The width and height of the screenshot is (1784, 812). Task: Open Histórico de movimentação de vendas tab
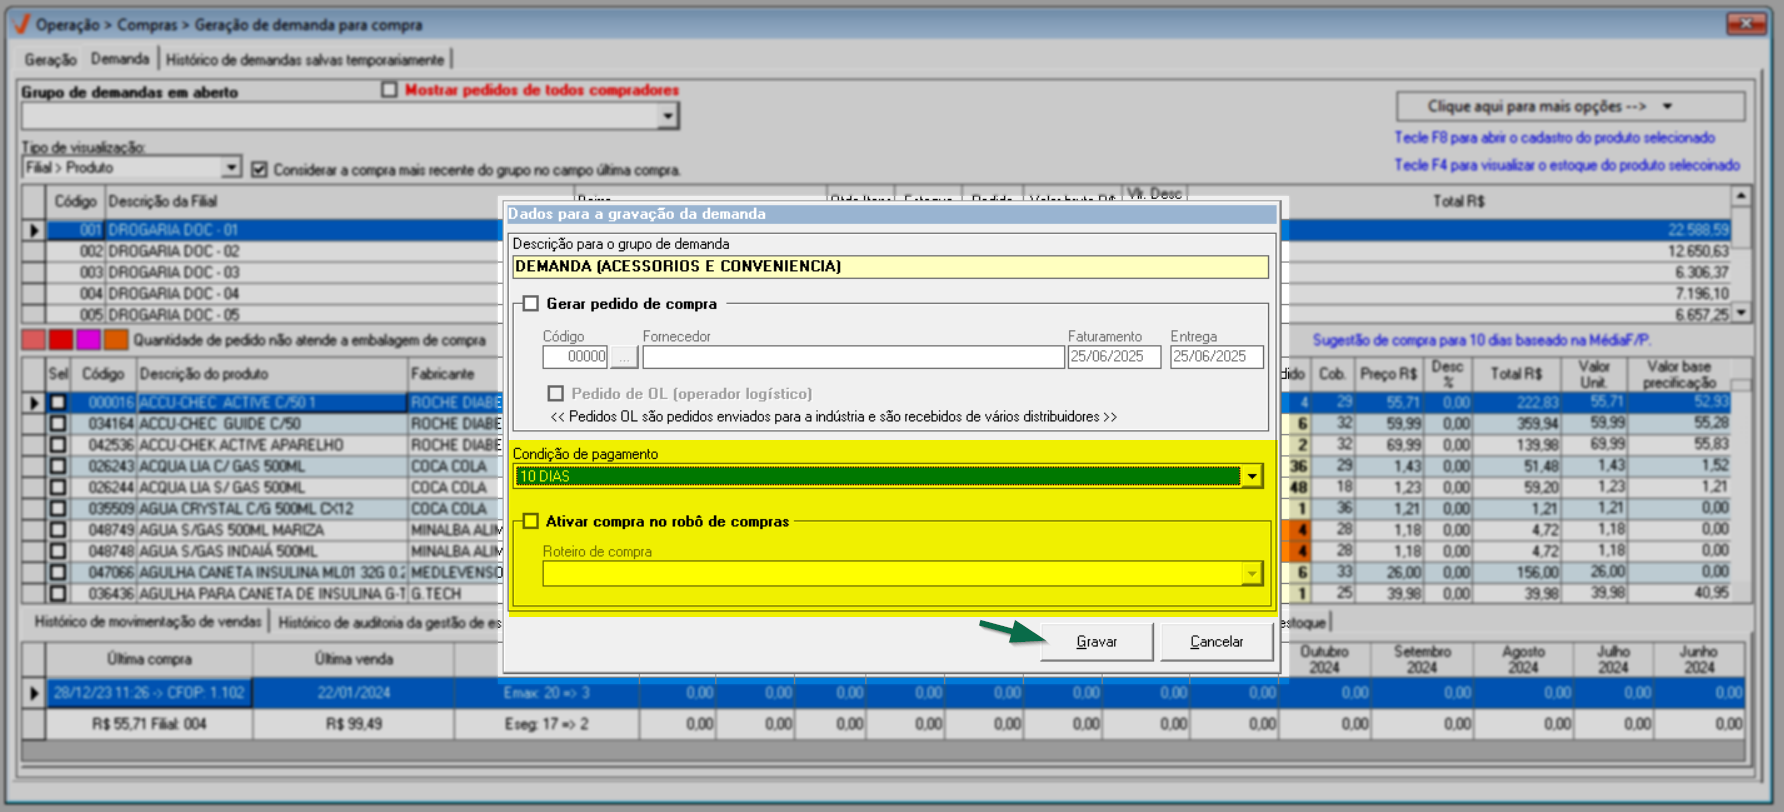(148, 622)
